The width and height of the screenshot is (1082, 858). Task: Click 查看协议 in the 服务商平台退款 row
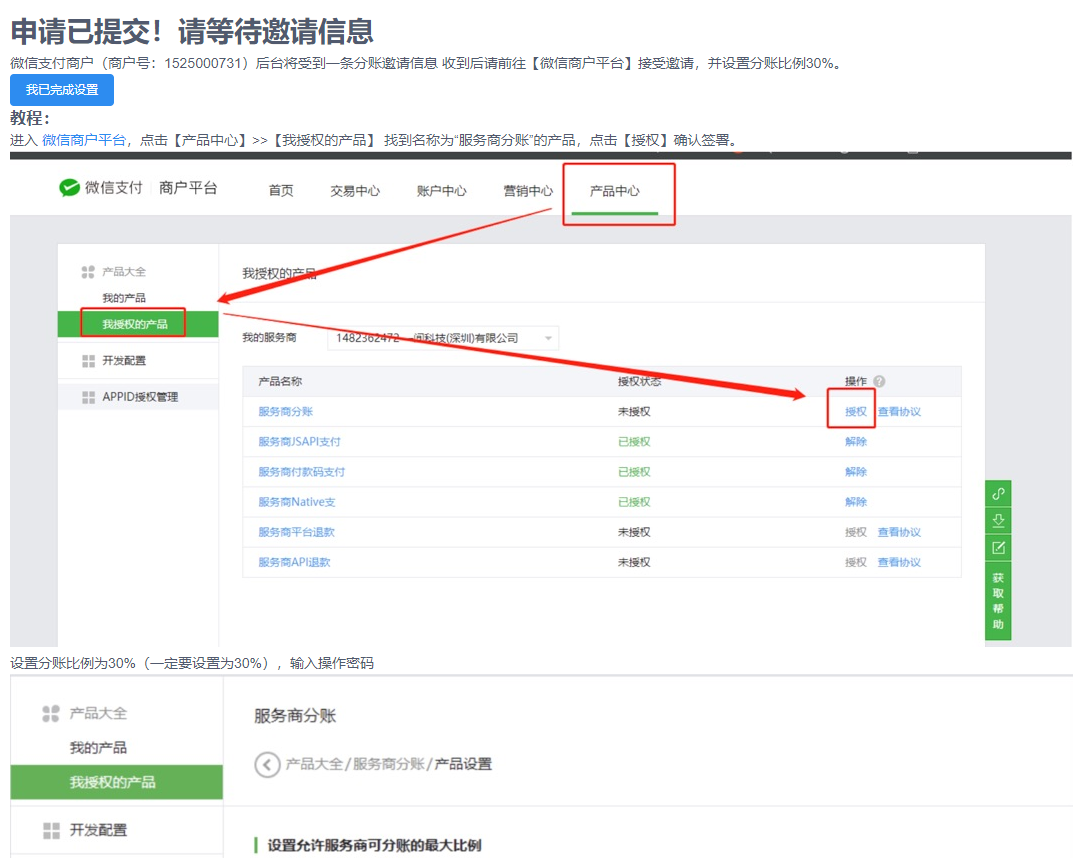pyautogui.click(x=899, y=532)
